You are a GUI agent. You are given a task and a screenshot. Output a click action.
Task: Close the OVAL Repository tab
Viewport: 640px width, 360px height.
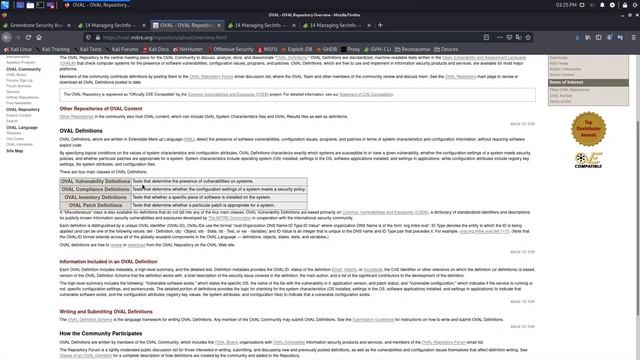coord(219,25)
